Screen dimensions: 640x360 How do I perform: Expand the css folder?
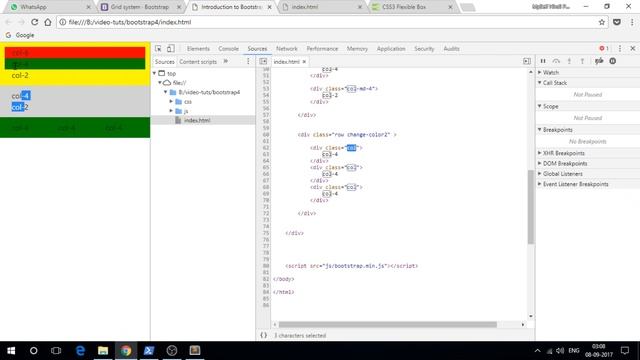(171, 102)
